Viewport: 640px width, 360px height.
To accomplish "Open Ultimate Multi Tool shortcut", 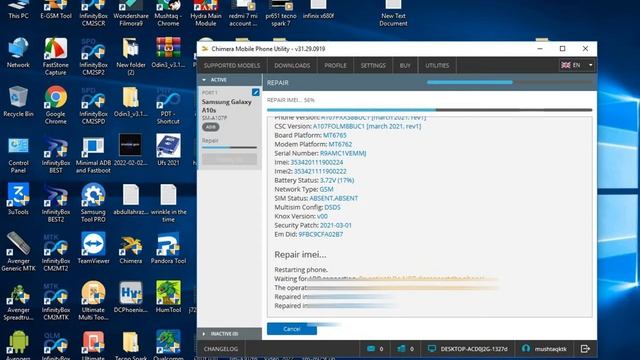I will 93,301.
